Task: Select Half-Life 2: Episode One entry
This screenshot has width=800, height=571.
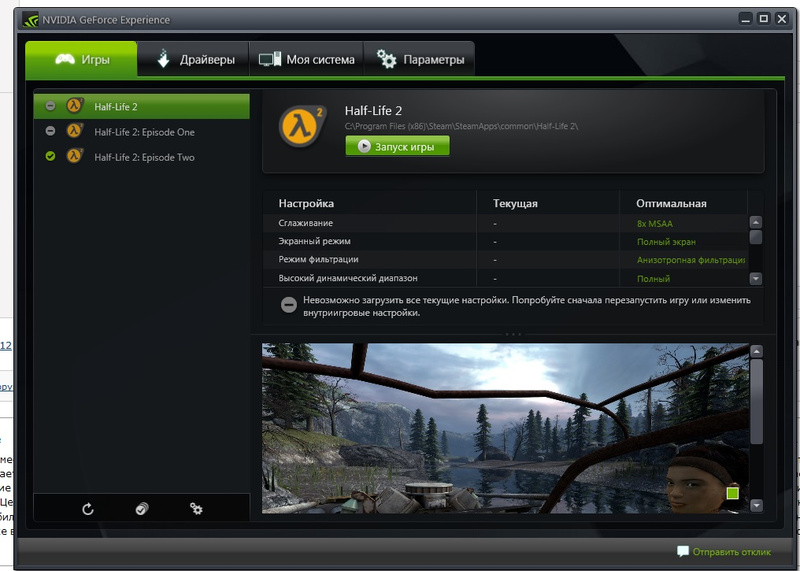Action: (142, 132)
